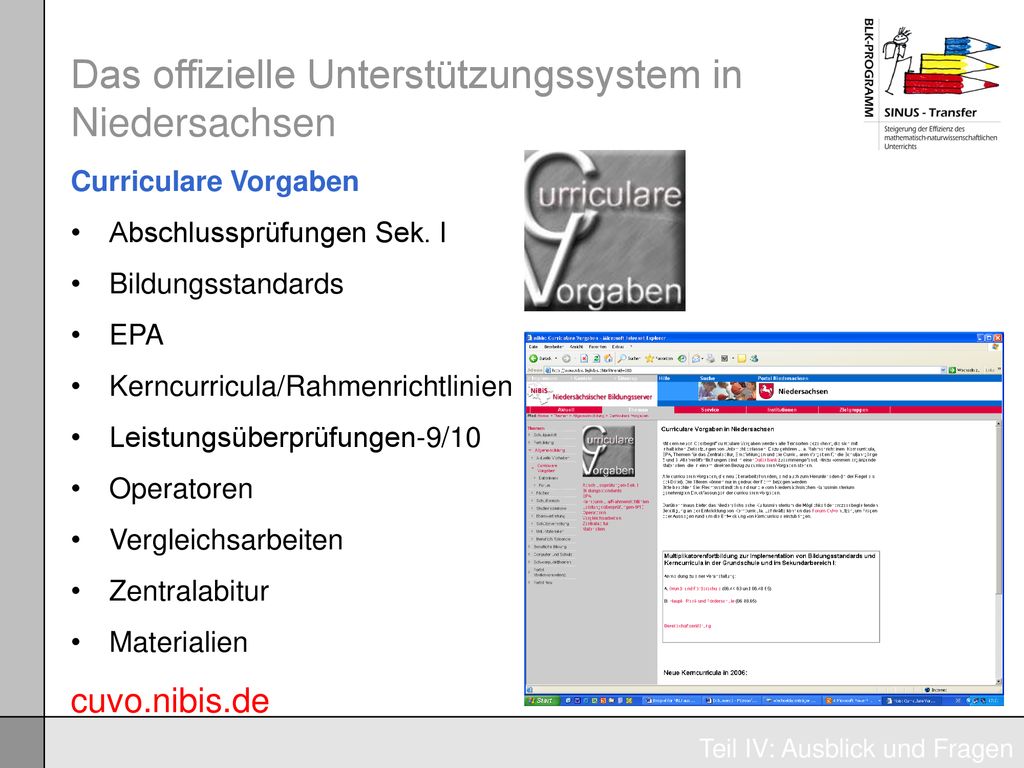This screenshot has width=1024, height=768.
Task: Click the Niedersachsen horse coat of arms
Action: 765,391
